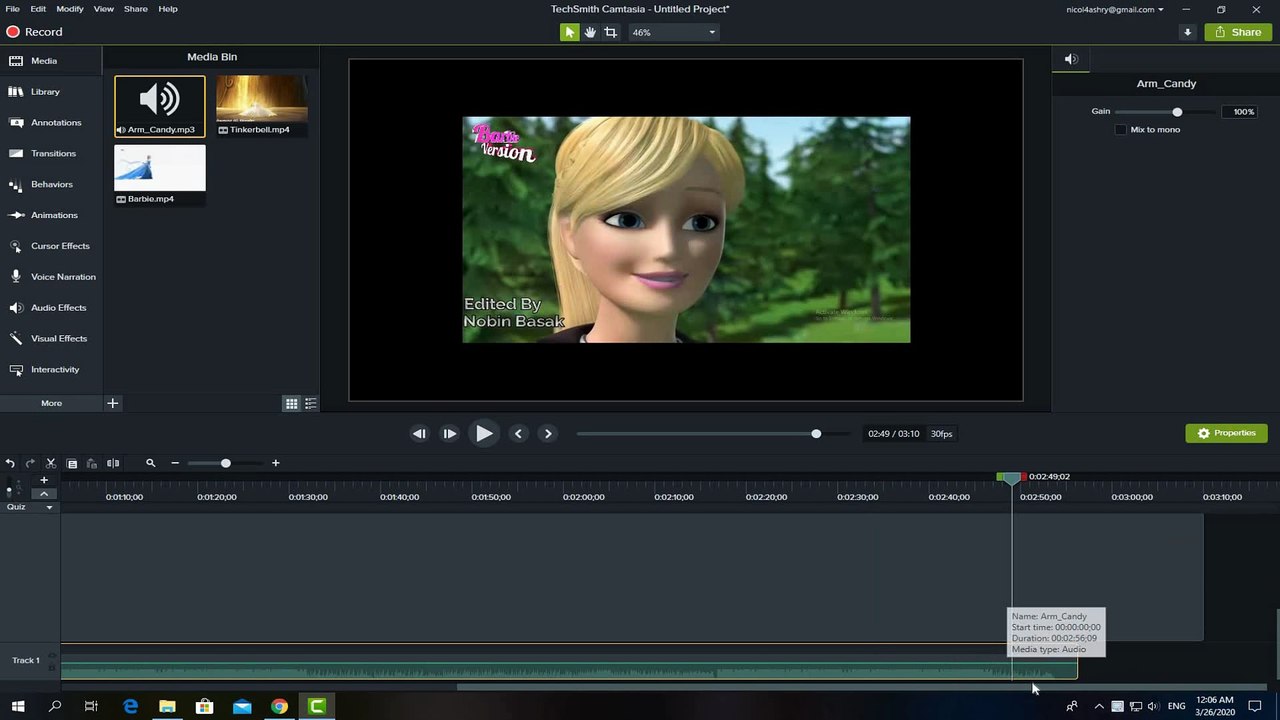Start a new recording with Record
The height and width of the screenshot is (720, 1280).
(35, 32)
